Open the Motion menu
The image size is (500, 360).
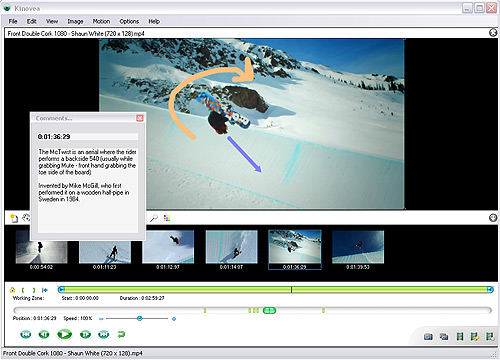[101, 21]
